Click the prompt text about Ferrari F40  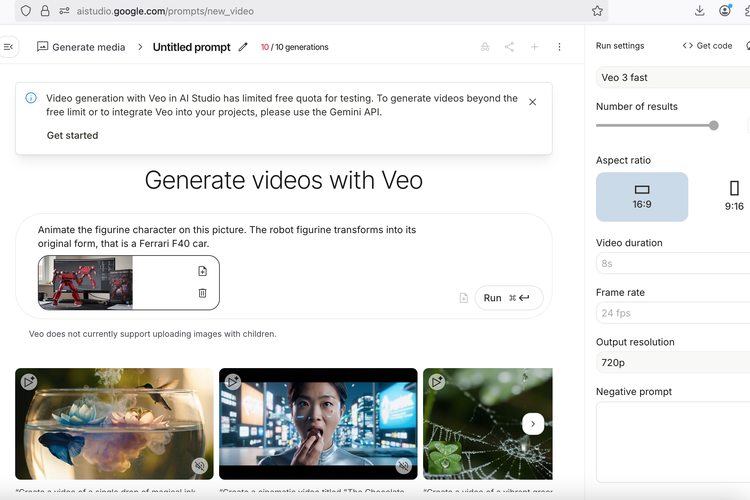[227, 236]
